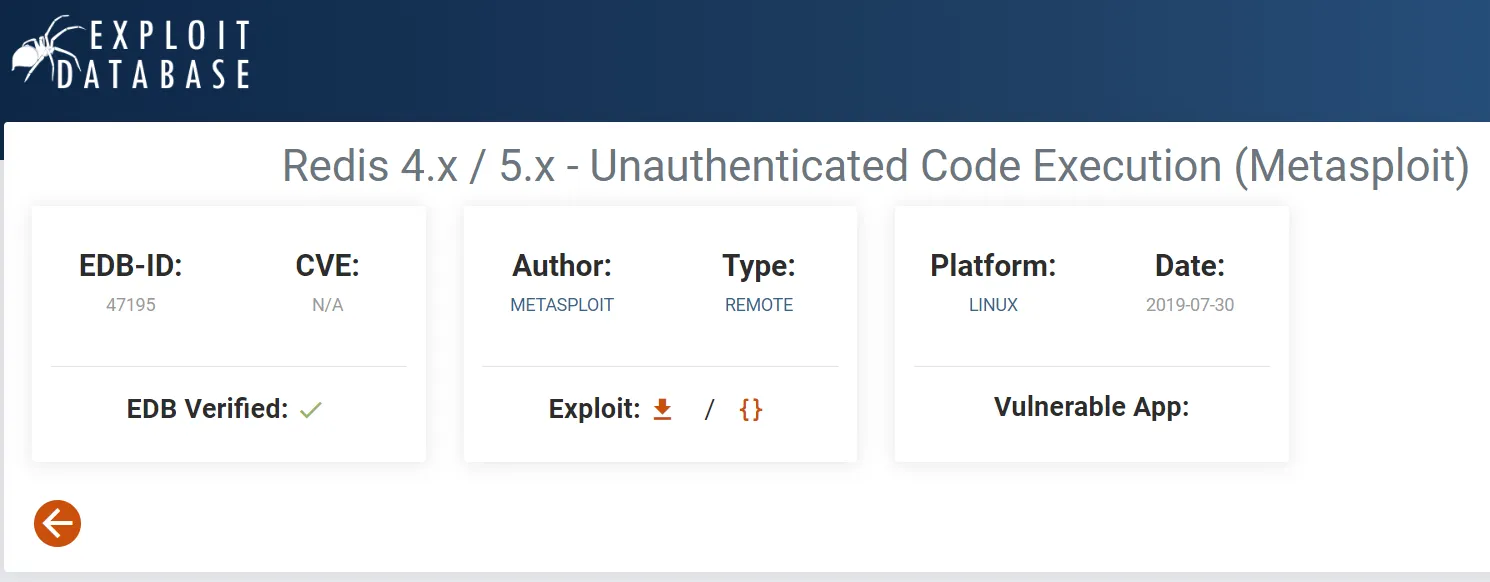Click the Type heading
The width and height of the screenshot is (1490, 582).
click(759, 266)
